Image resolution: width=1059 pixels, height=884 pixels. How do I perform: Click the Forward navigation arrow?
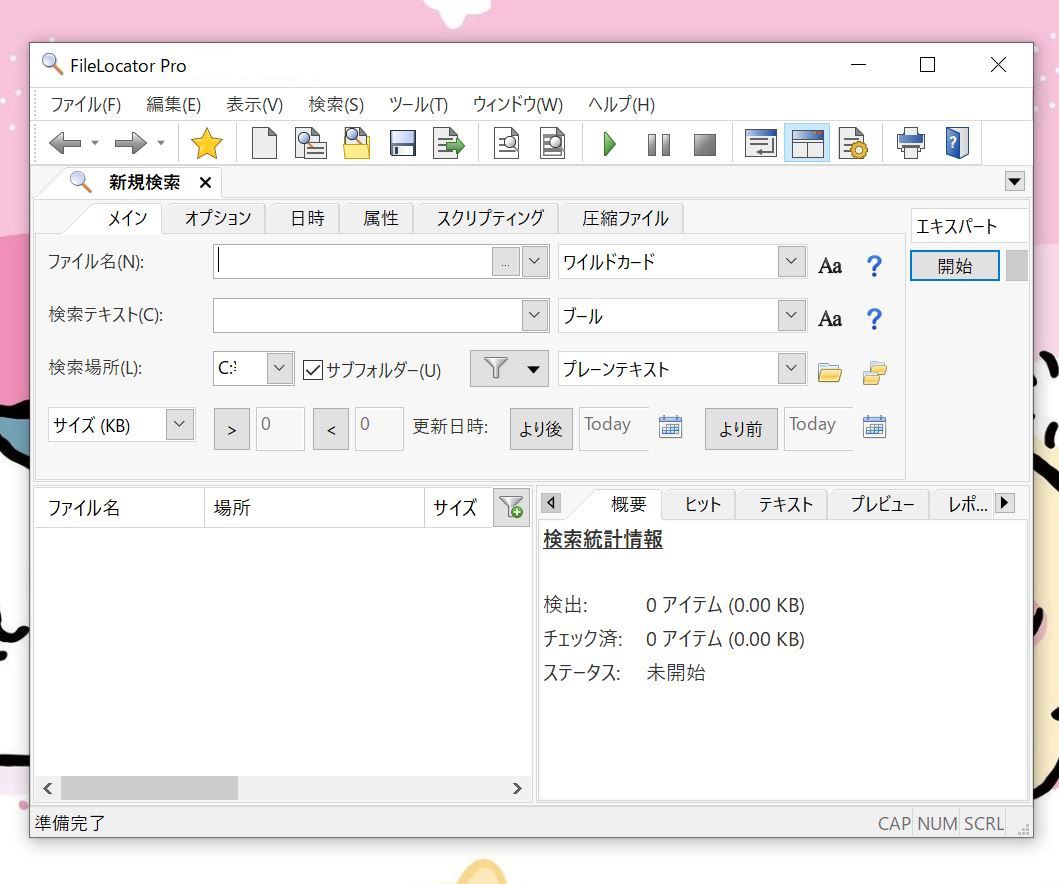[131, 143]
